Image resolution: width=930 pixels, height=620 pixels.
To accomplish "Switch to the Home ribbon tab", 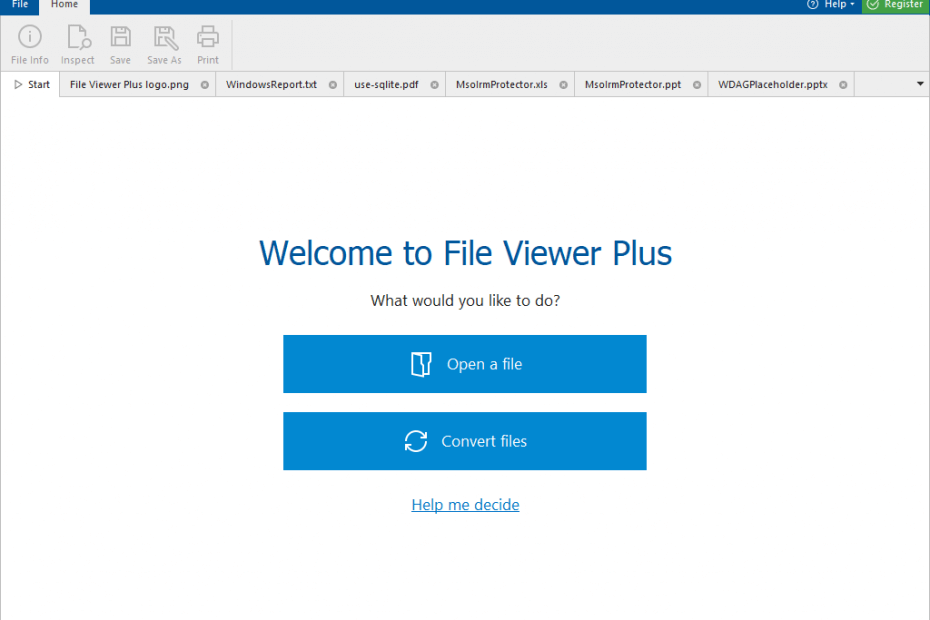I will pos(64,5).
